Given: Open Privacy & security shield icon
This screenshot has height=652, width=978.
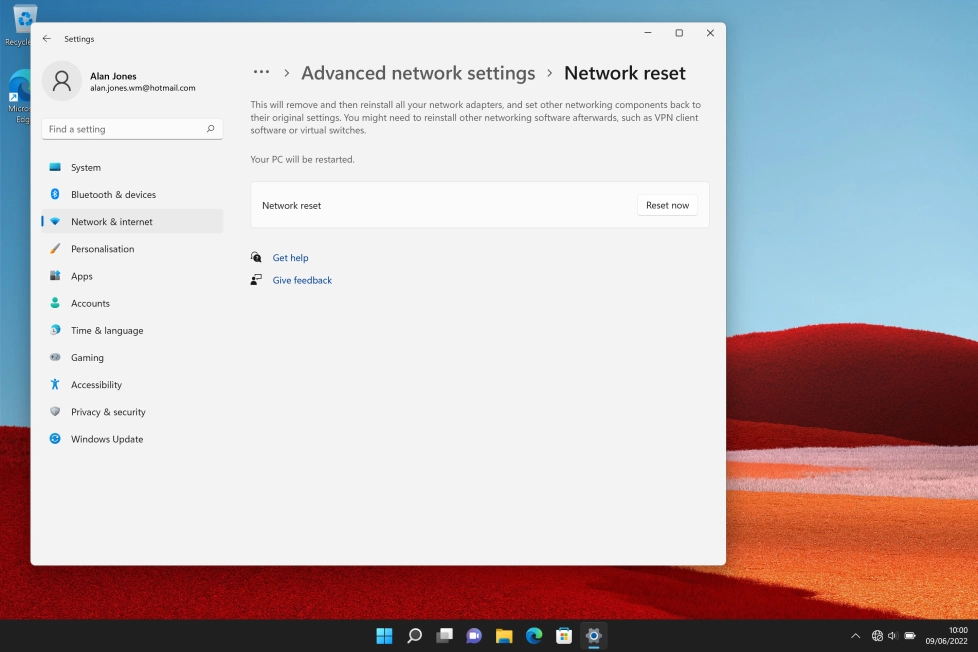Looking at the screenshot, I should pyautogui.click(x=55, y=411).
